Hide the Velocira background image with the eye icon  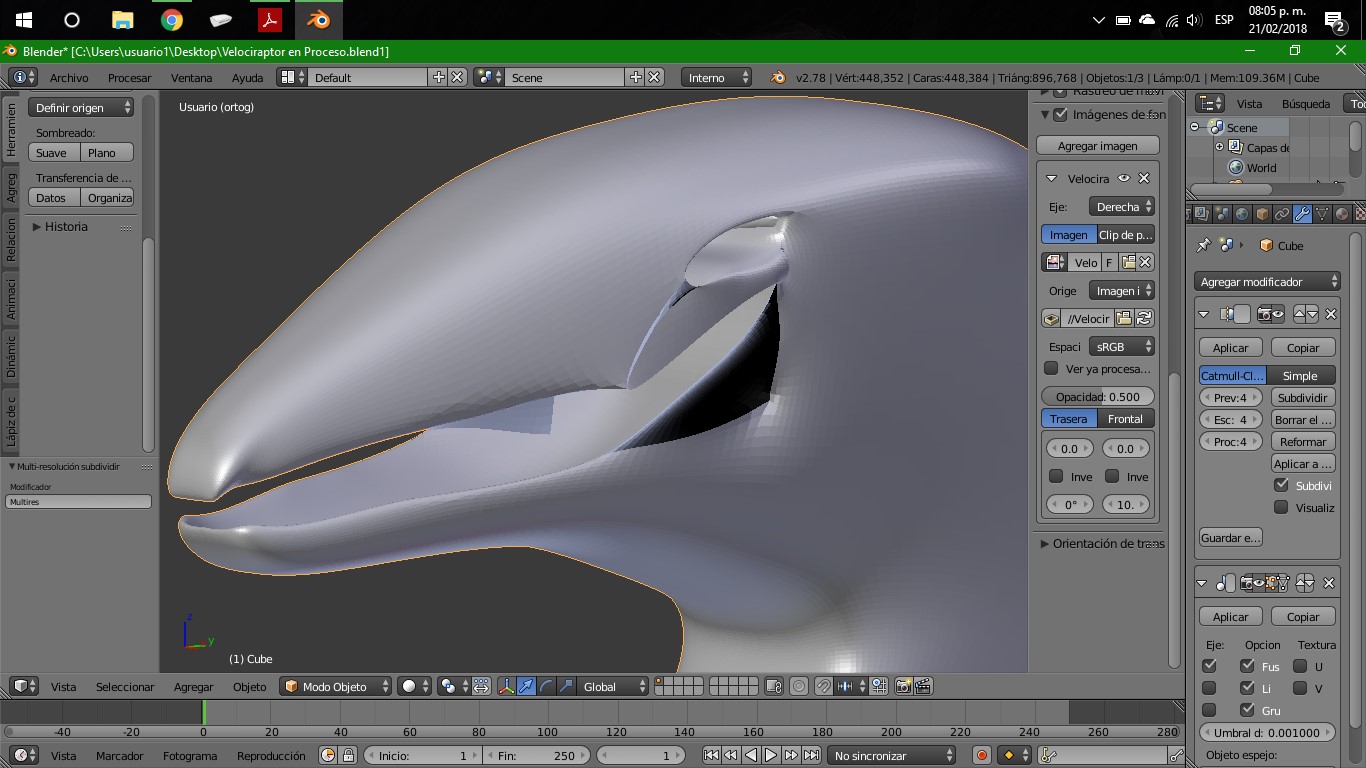[x=1124, y=178]
